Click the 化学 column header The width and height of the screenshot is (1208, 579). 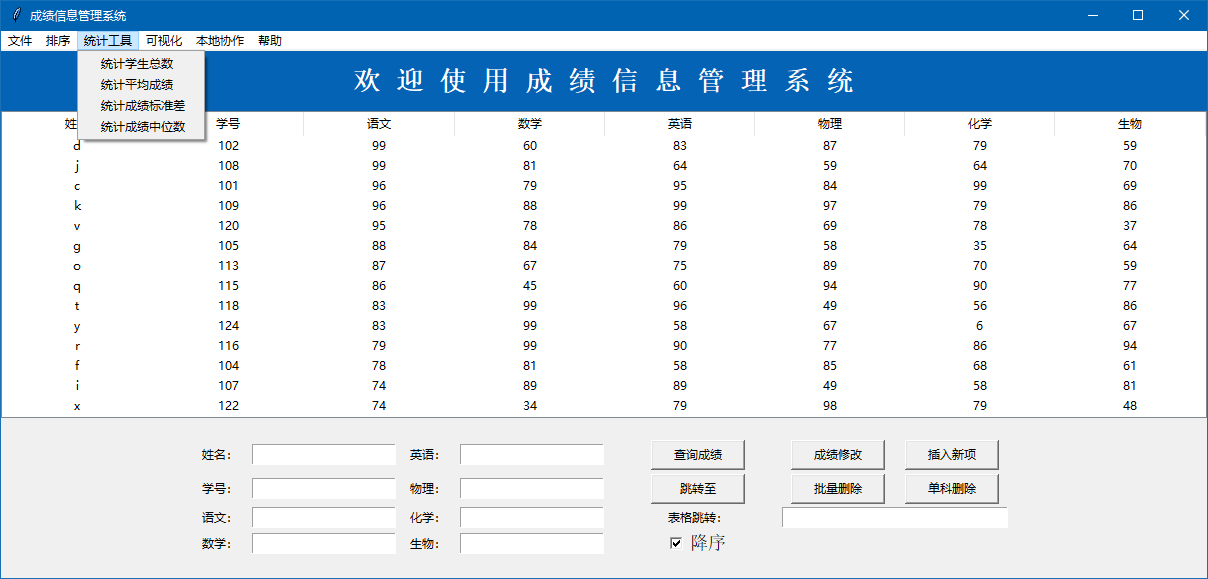click(980, 125)
